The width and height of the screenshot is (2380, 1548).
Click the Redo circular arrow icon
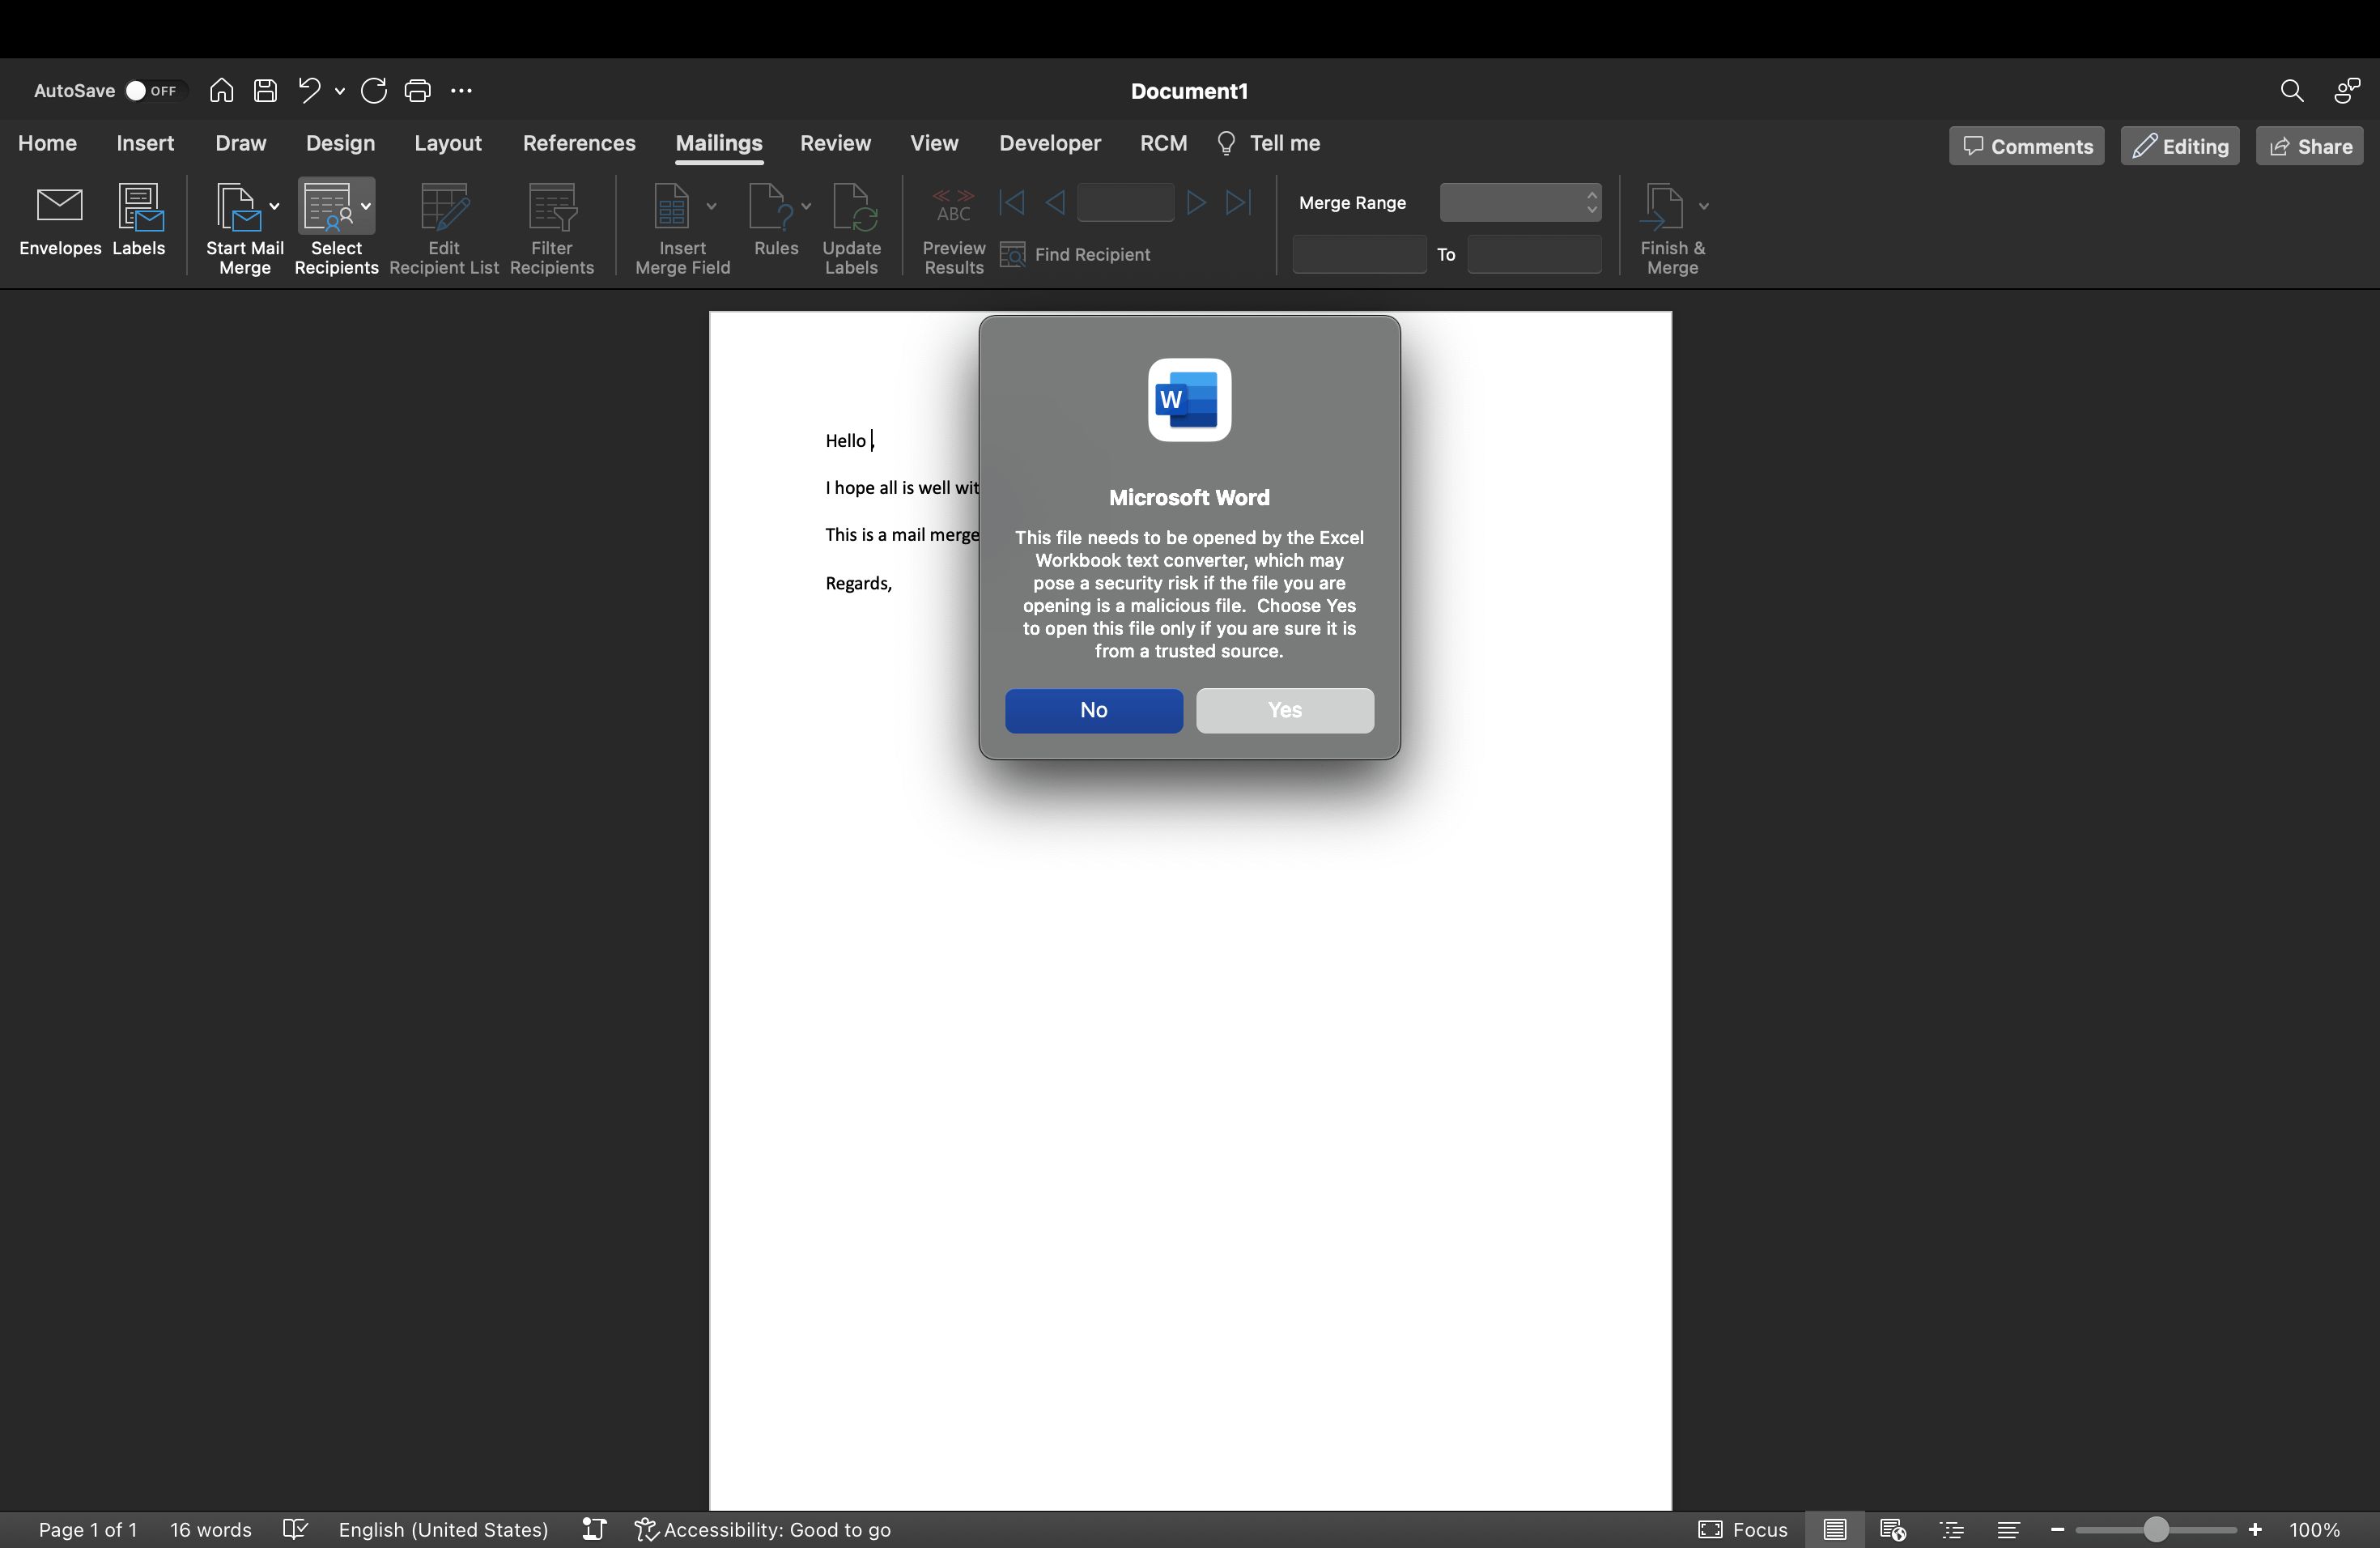coord(374,91)
